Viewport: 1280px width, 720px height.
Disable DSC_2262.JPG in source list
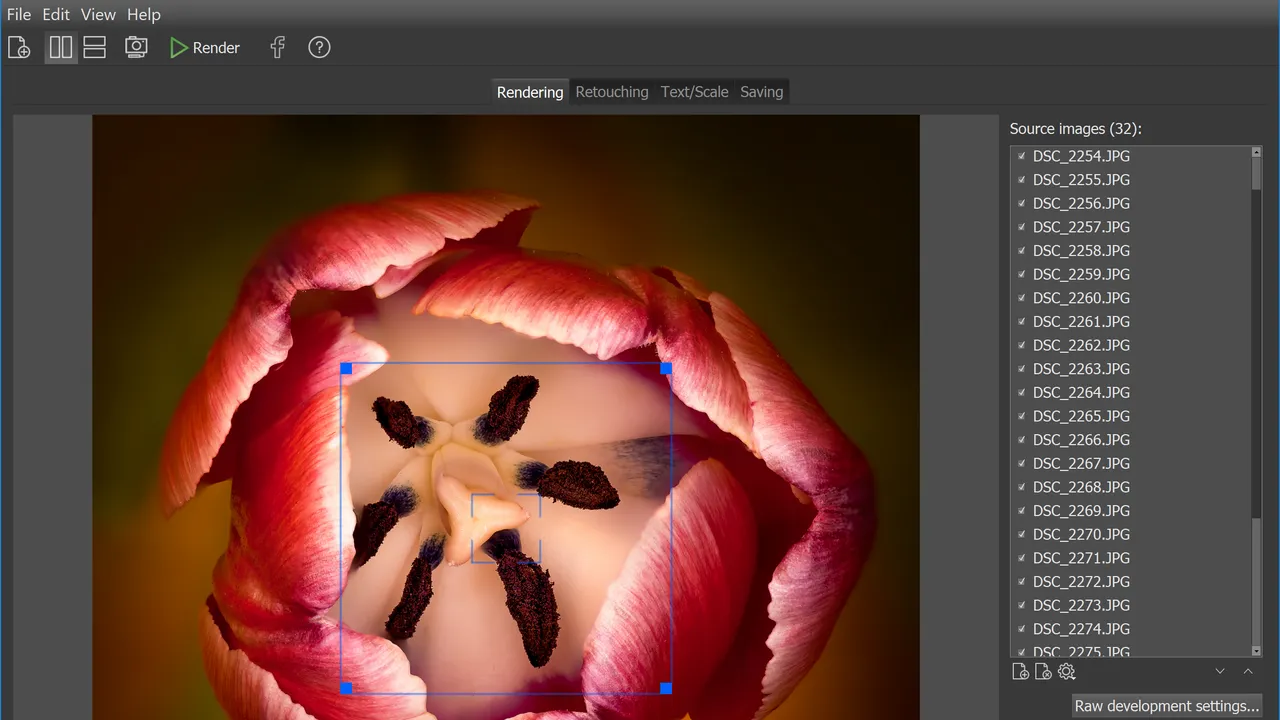[x=1021, y=345]
